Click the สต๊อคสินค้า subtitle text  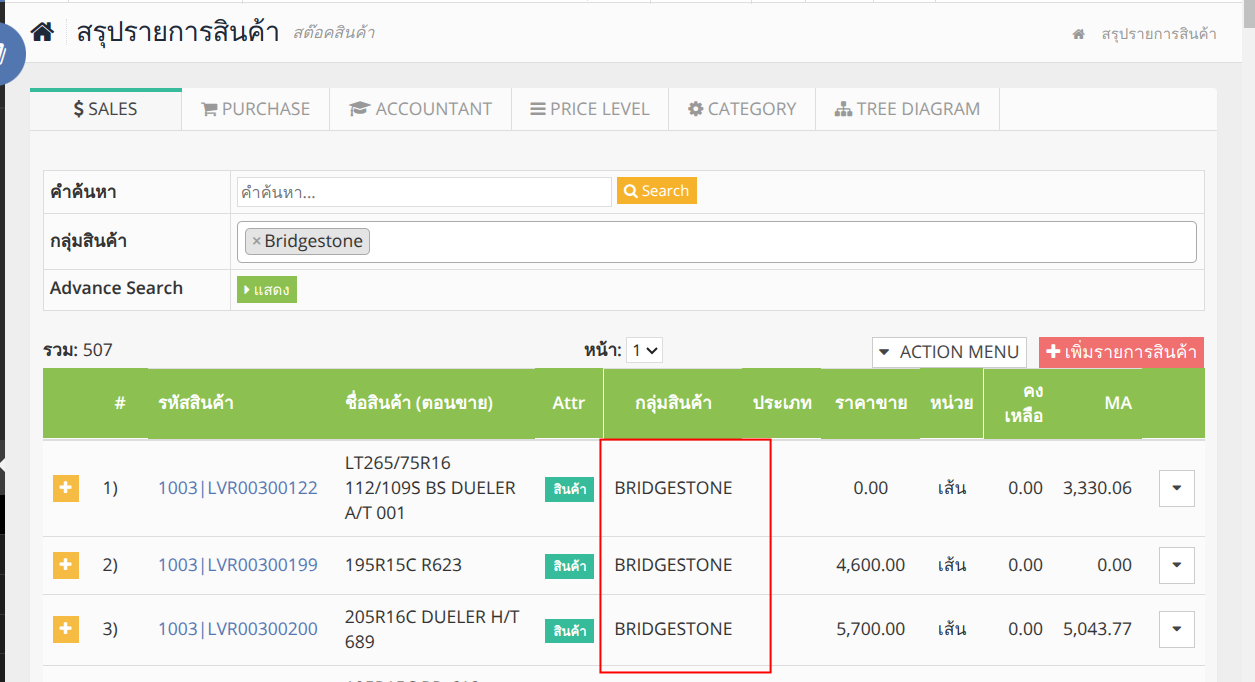tap(334, 33)
